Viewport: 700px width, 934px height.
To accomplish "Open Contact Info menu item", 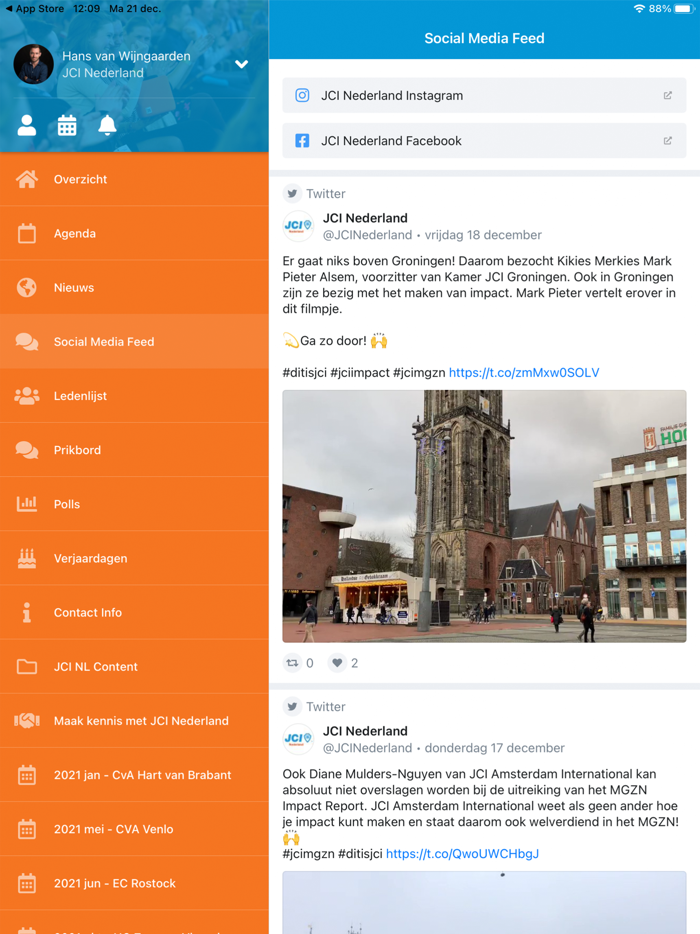I will [x=134, y=613].
